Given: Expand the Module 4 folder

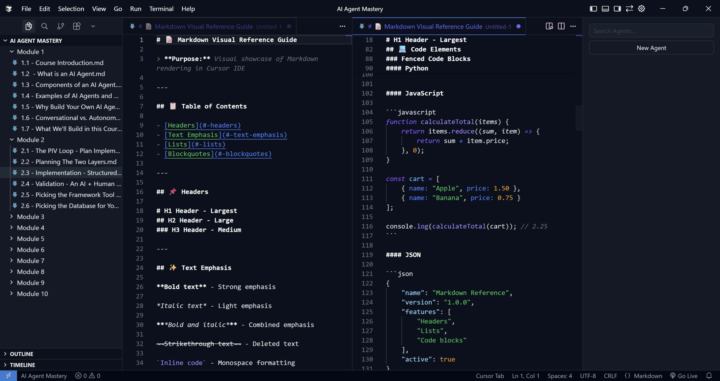Looking at the screenshot, I should [x=61, y=228].
